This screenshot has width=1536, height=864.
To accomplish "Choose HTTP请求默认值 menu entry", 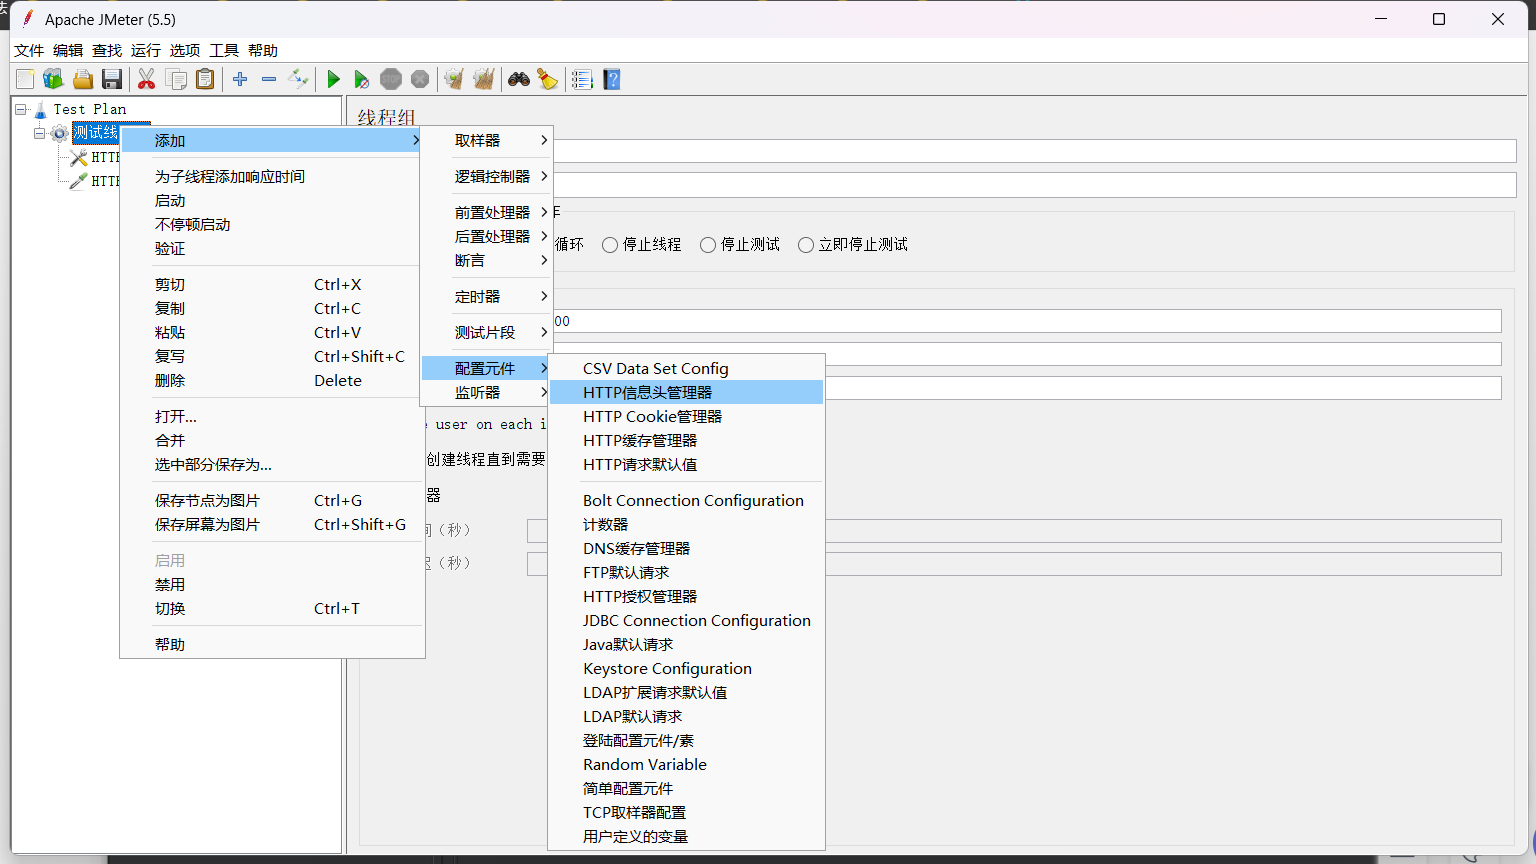I will click(x=687, y=465).
